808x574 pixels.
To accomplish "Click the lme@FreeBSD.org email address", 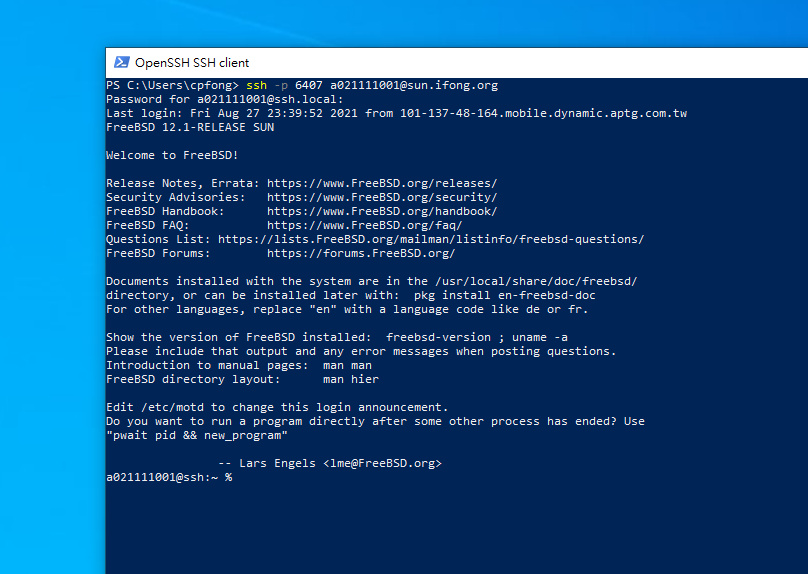I will (384, 464).
